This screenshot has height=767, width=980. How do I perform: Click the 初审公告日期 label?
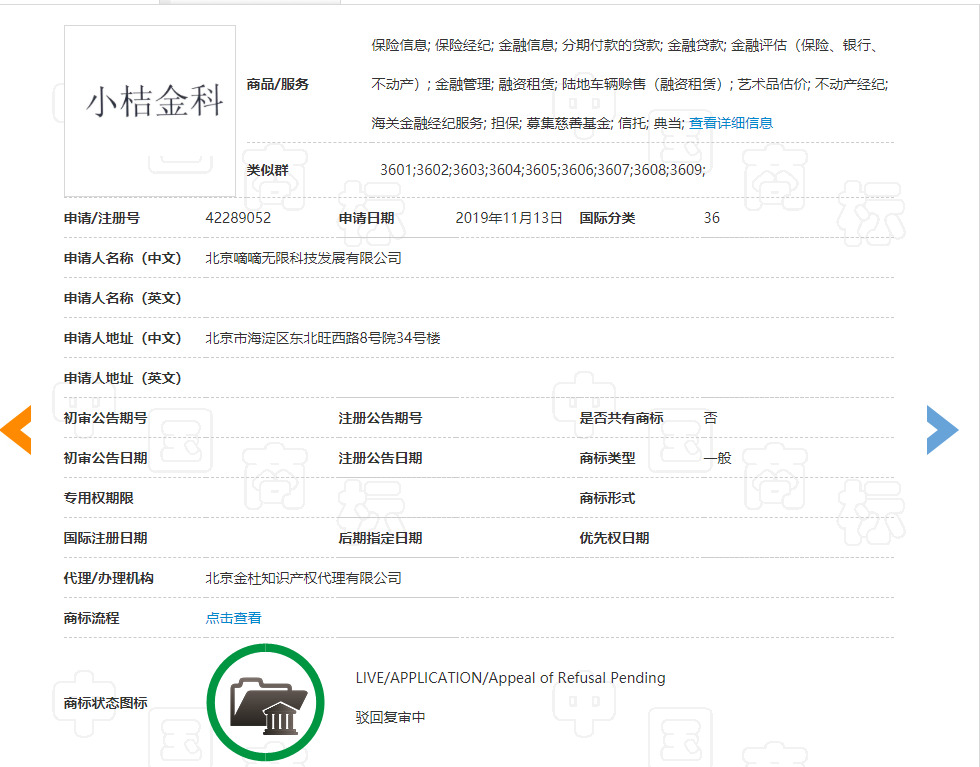coord(106,458)
